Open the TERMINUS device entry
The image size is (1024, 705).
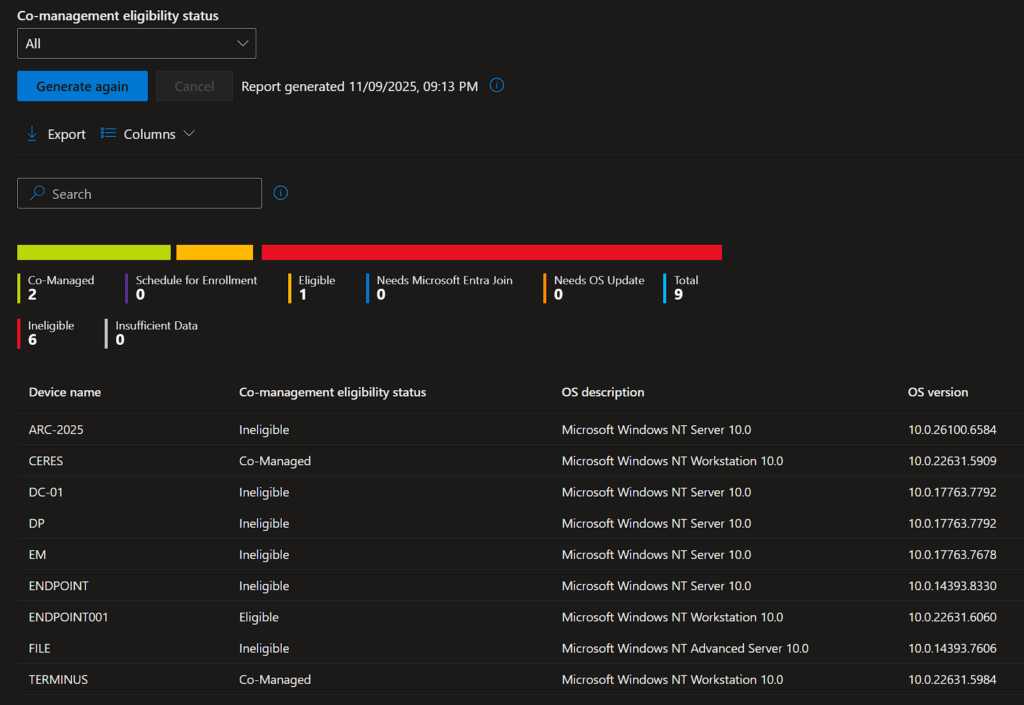pos(58,679)
